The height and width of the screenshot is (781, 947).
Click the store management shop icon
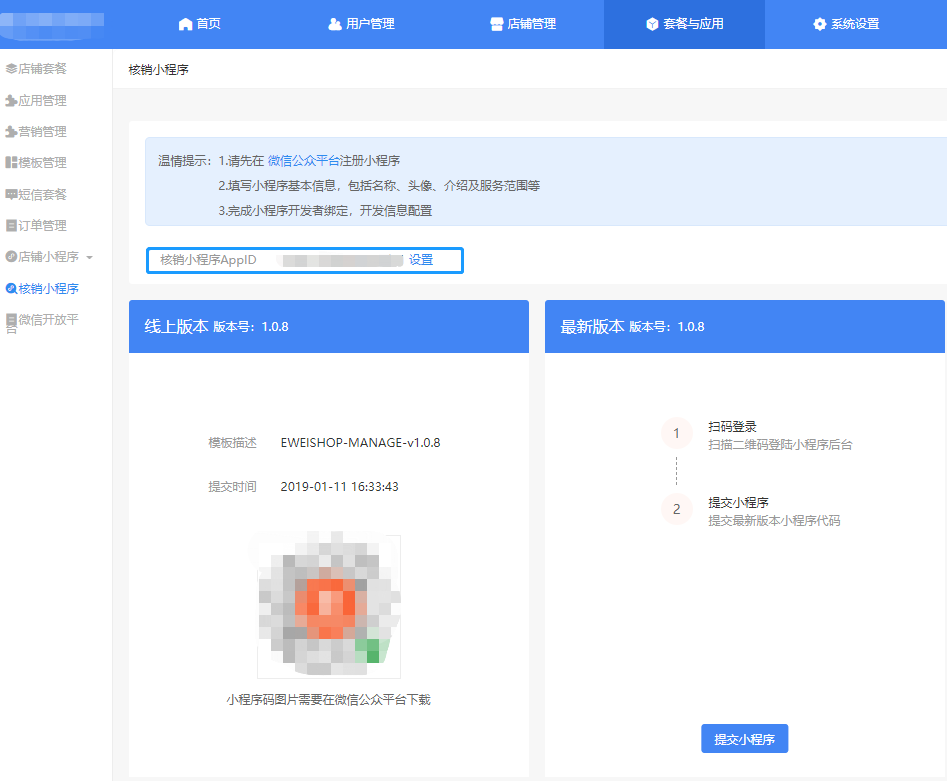tap(497, 24)
